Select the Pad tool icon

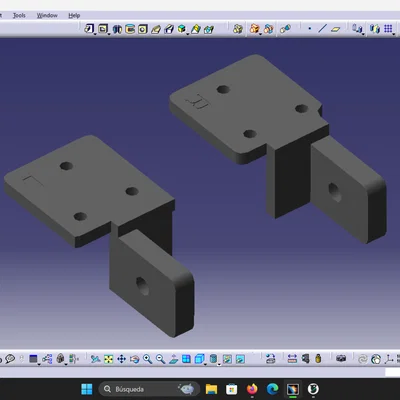pyautogui.click(x=89, y=29)
